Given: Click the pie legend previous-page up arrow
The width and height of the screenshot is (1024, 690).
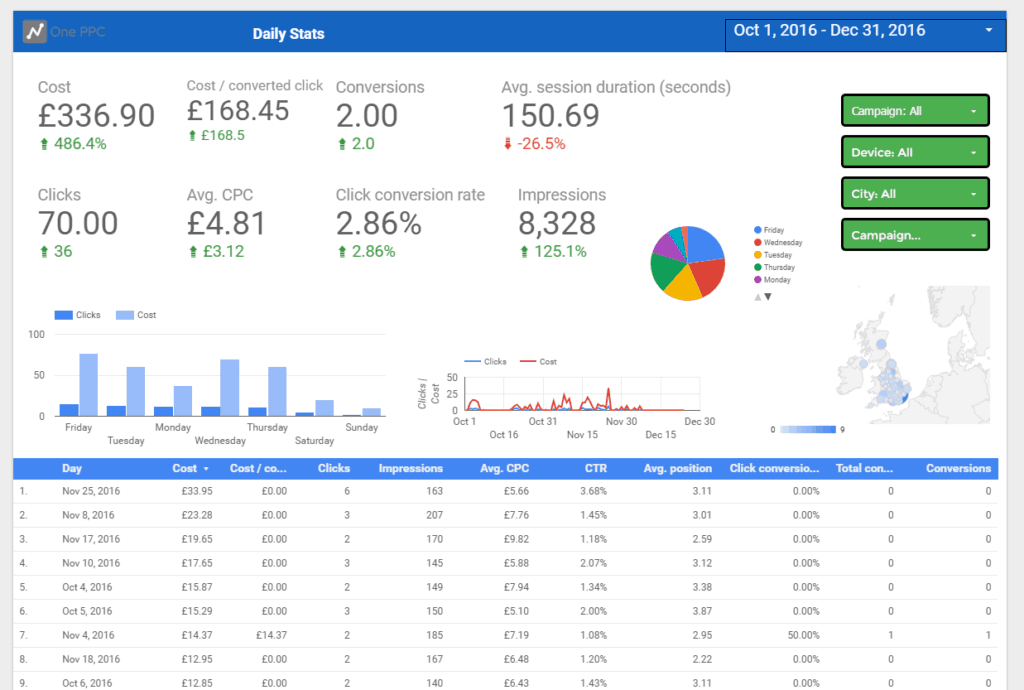Looking at the screenshot, I should pyautogui.click(x=757, y=297).
